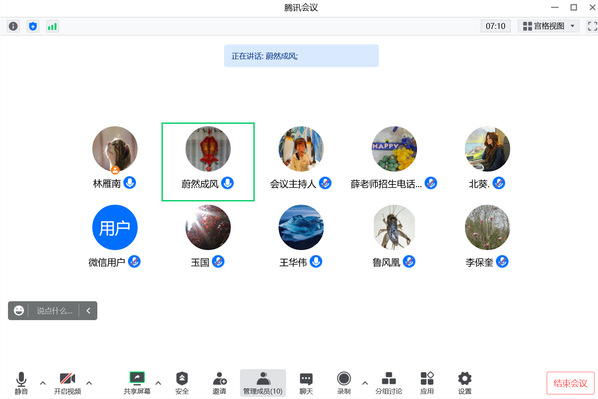
Task: Select 薛老师招生电话 participant avatar
Action: 394,149
